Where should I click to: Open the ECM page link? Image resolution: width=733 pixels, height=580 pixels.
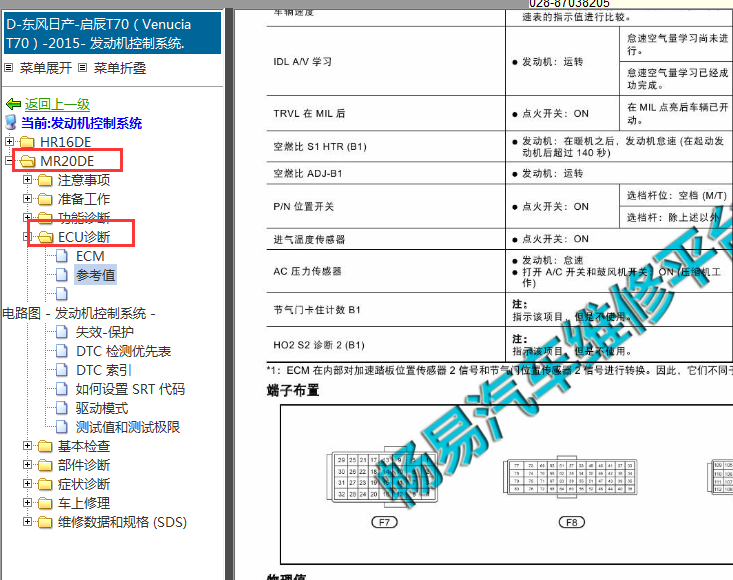coord(90,256)
